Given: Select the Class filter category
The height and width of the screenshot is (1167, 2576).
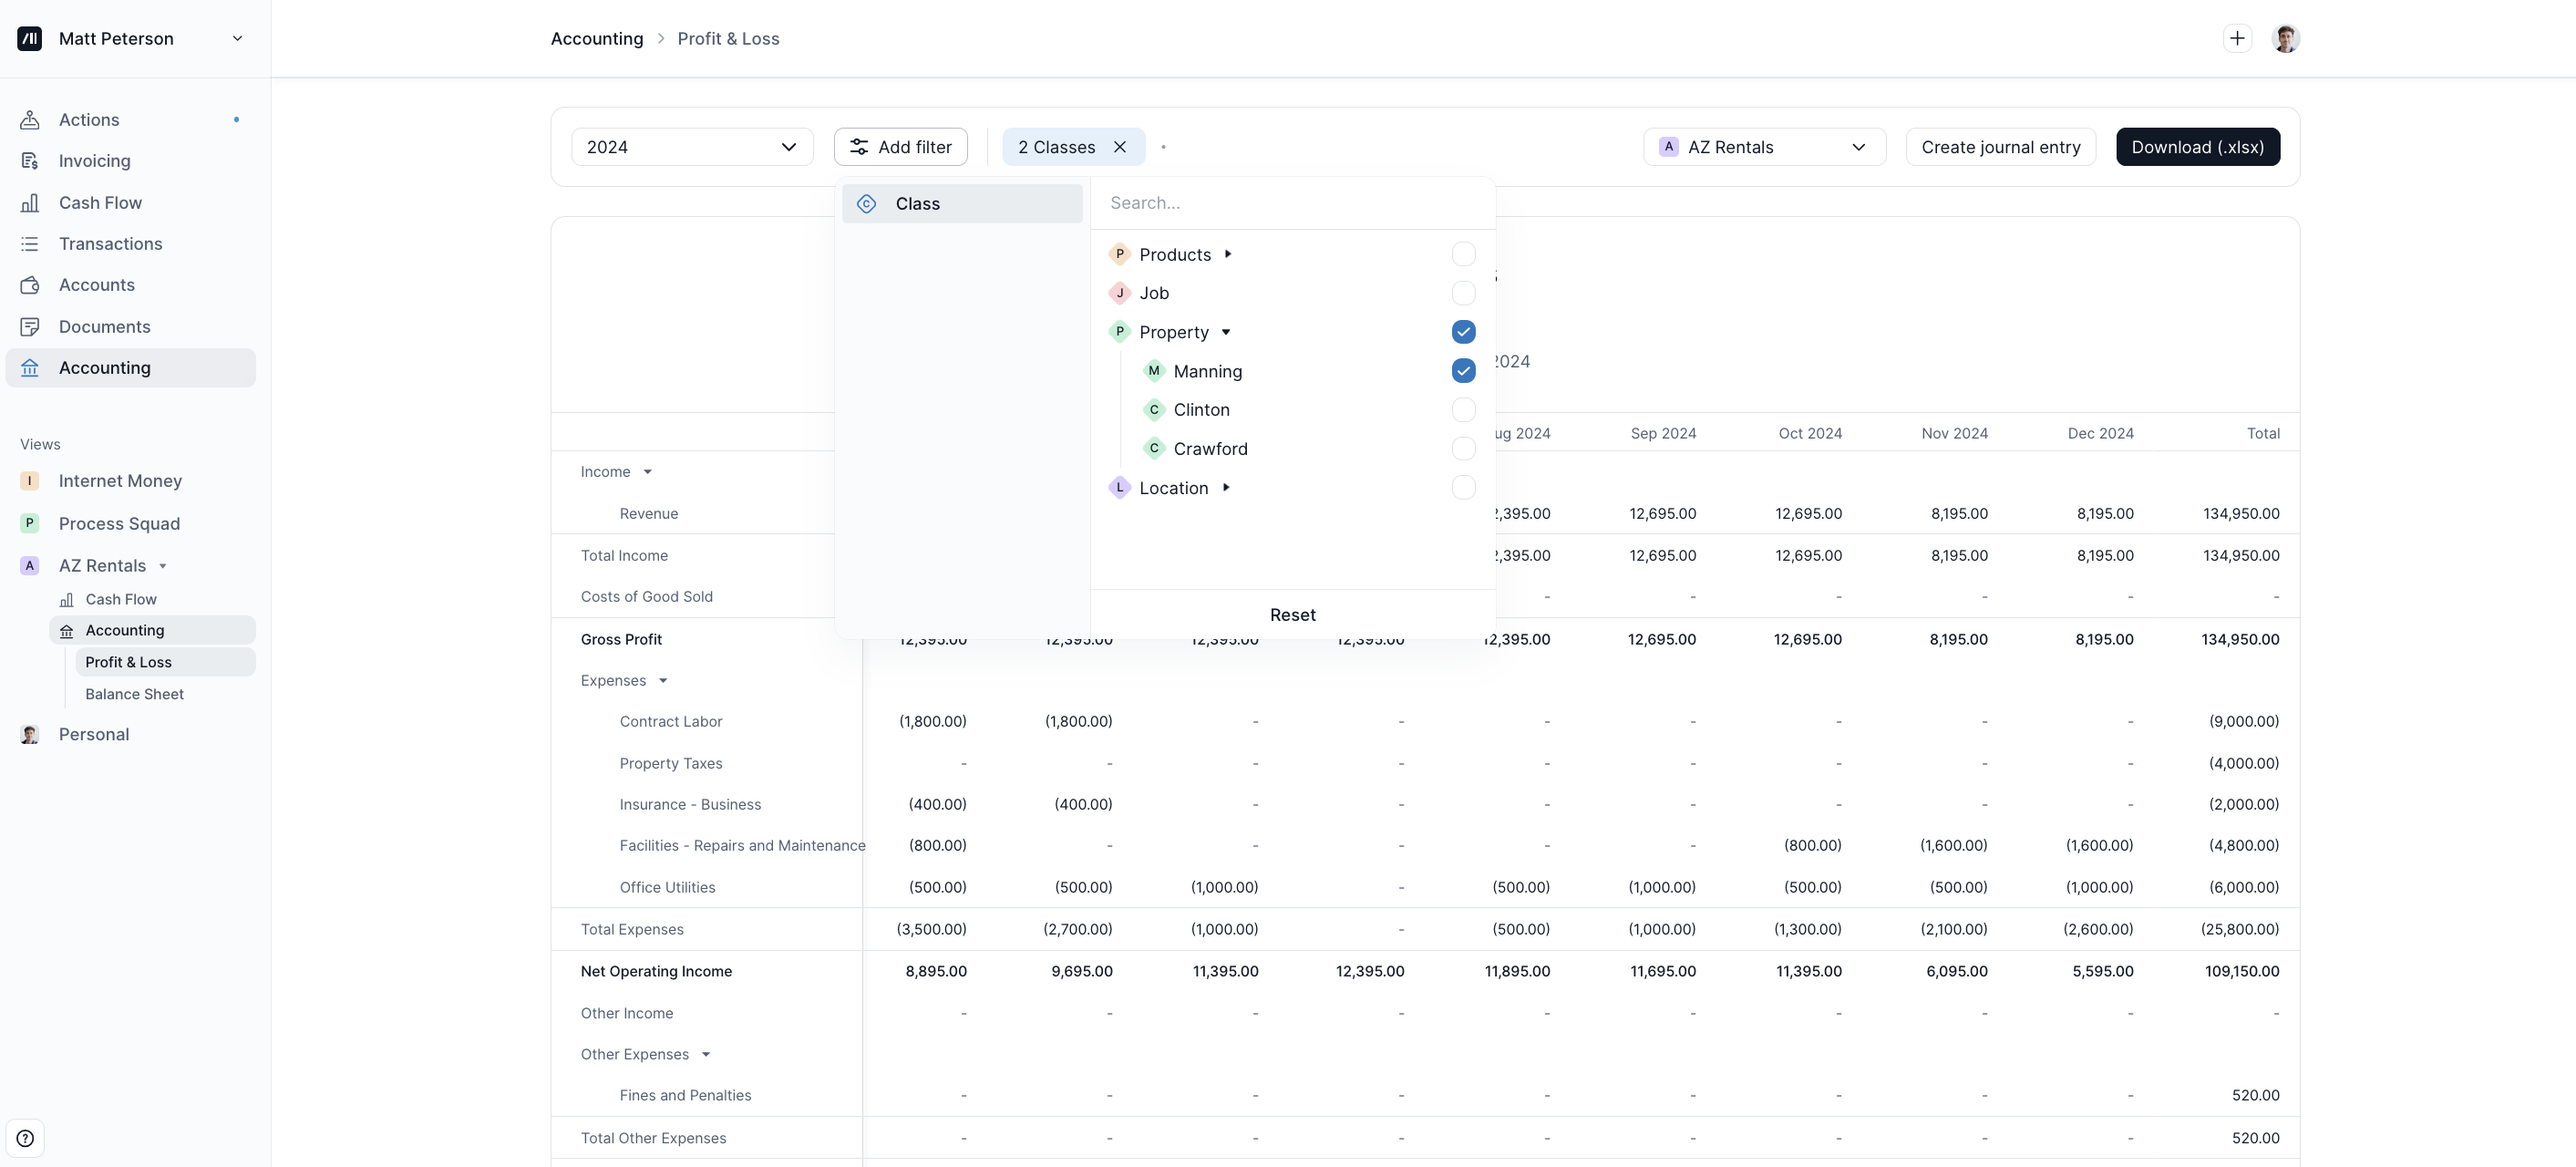Looking at the screenshot, I should coord(961,204).
